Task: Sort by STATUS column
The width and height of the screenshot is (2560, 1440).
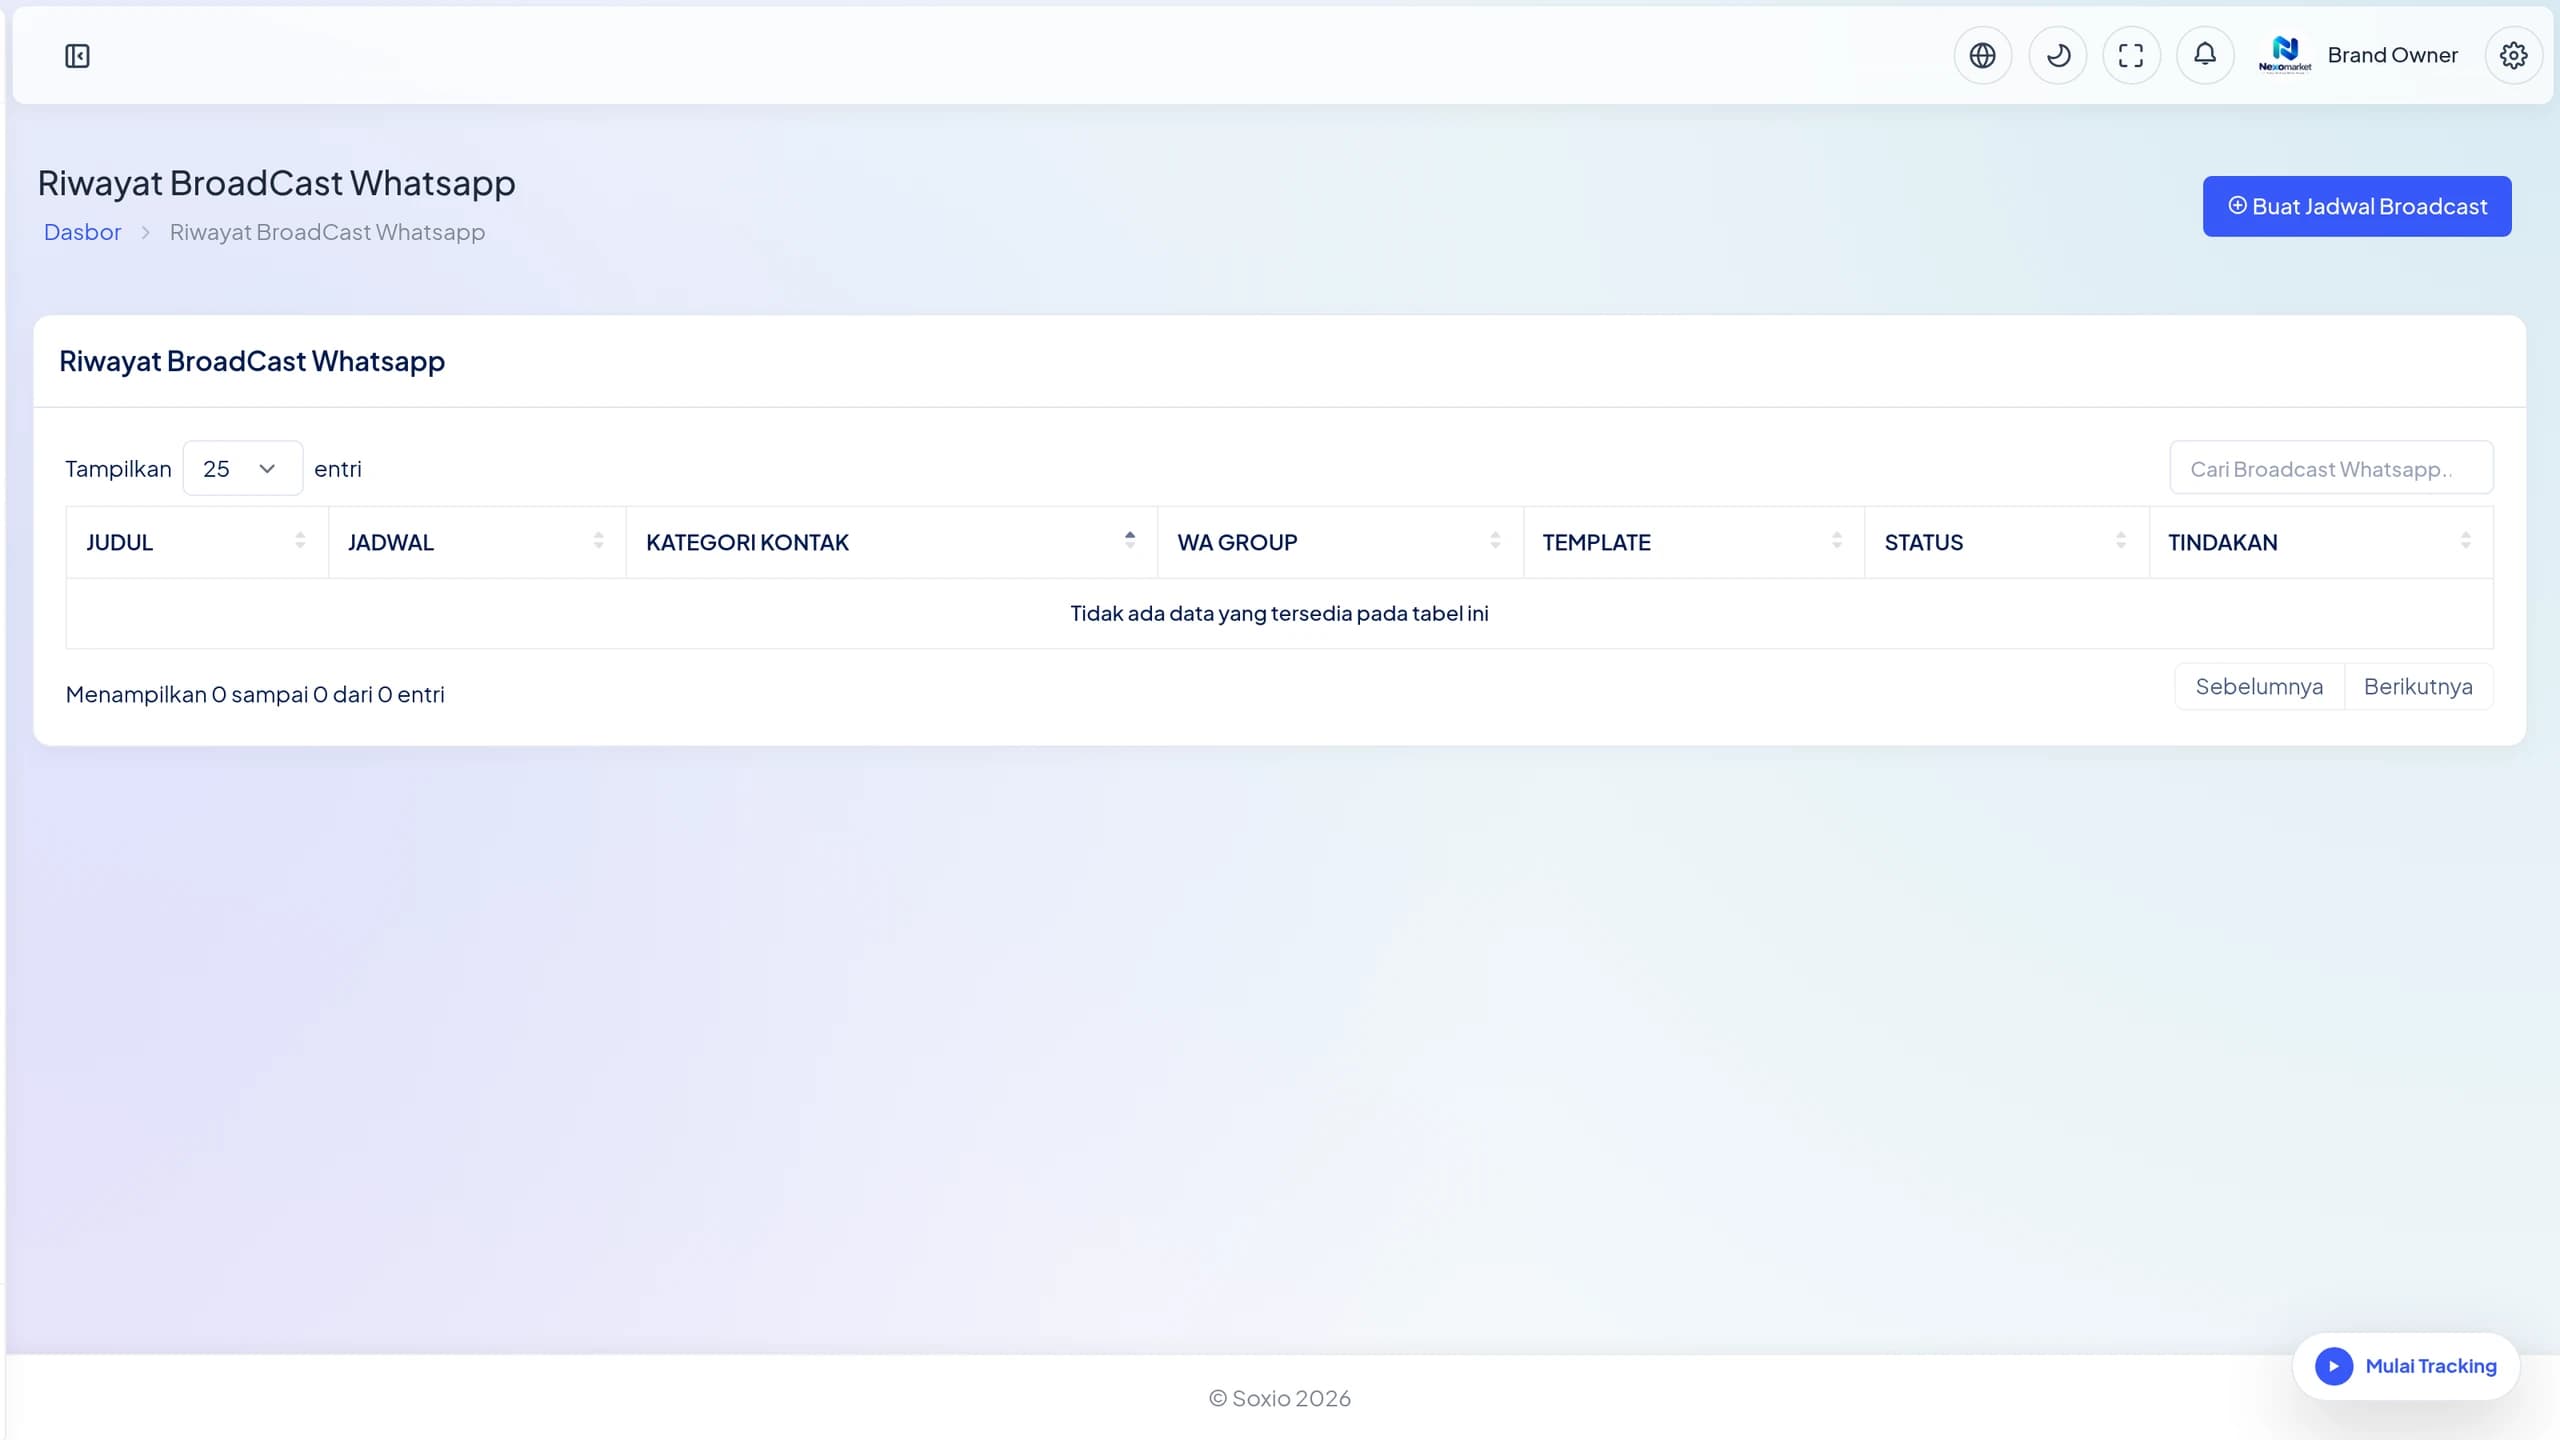Action: coord(2006,542)
